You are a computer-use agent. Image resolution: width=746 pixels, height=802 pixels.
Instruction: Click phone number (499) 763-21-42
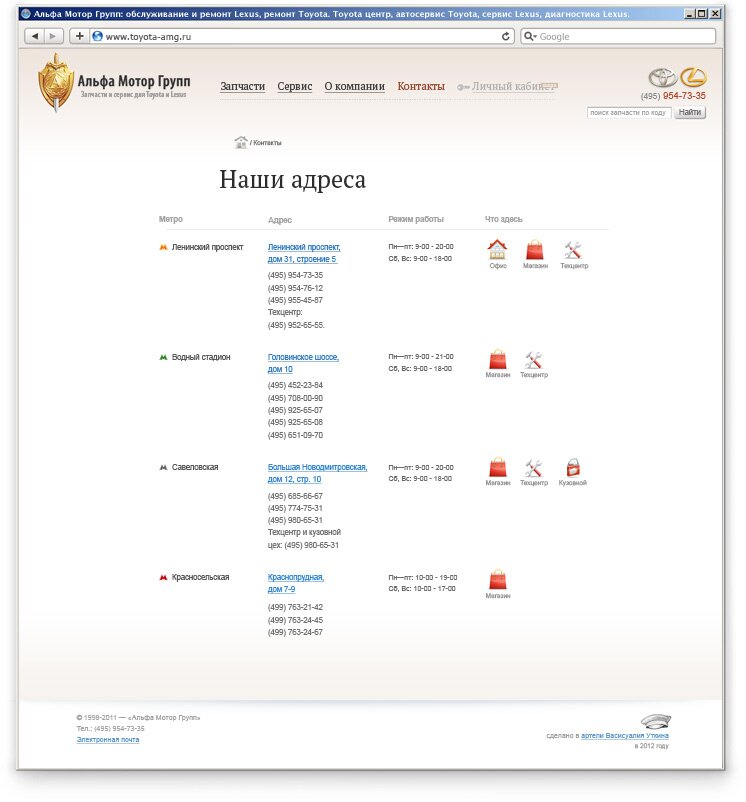pyautogui.click(x=295, y=607)
